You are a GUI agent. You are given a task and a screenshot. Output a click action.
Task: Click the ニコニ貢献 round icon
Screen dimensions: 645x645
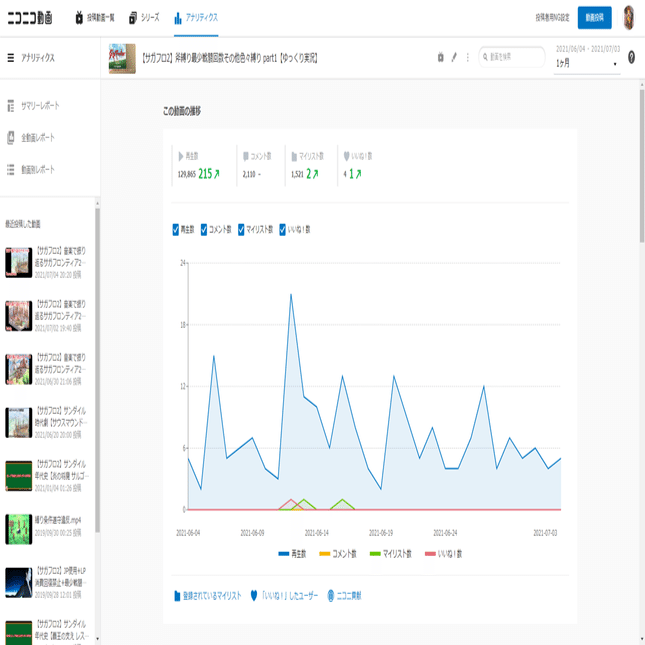[x=331, y=596]
